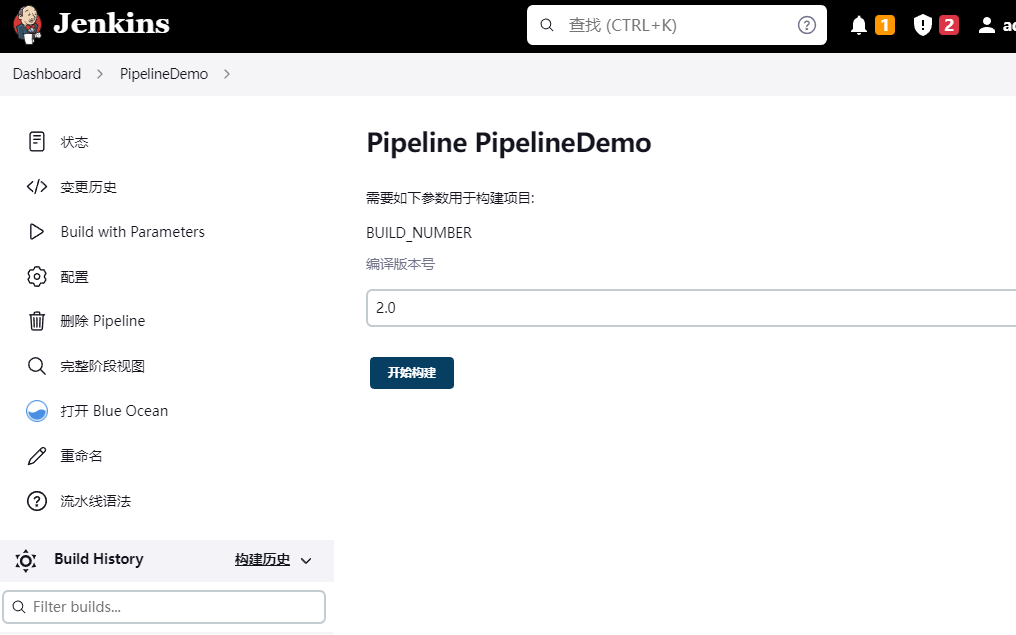Open Blue Ocean via its wave icon

coord(36,410)
